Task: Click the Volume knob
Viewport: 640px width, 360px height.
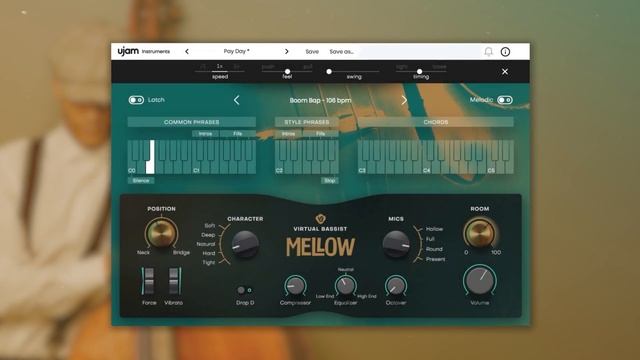Action: click(480, 280)
